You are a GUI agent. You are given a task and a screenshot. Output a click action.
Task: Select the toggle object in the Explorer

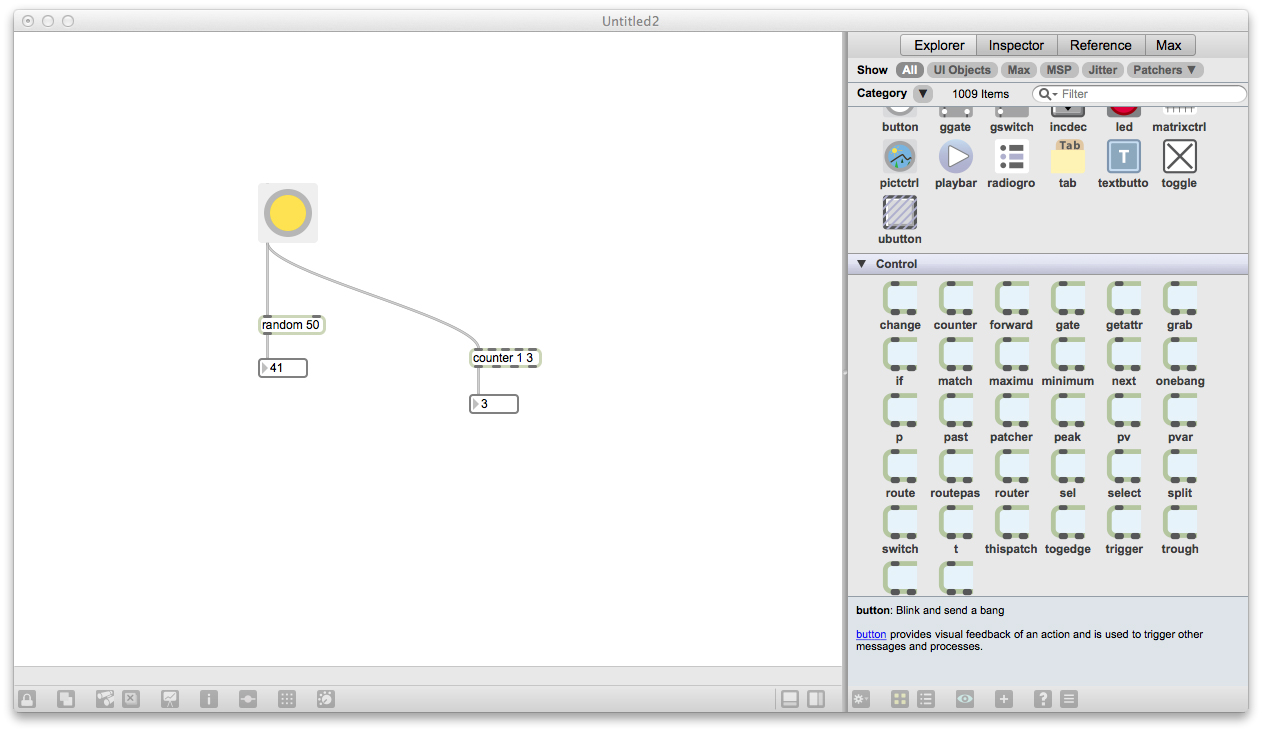tap(1178, 157)
